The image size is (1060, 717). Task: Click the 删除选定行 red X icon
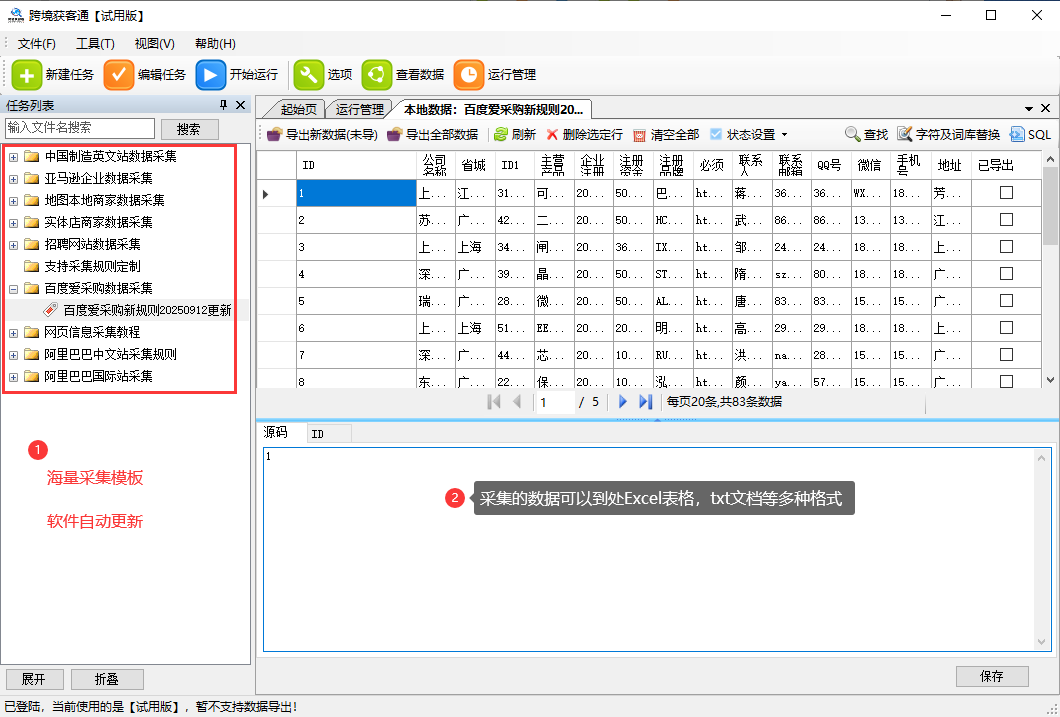[552, 134]
